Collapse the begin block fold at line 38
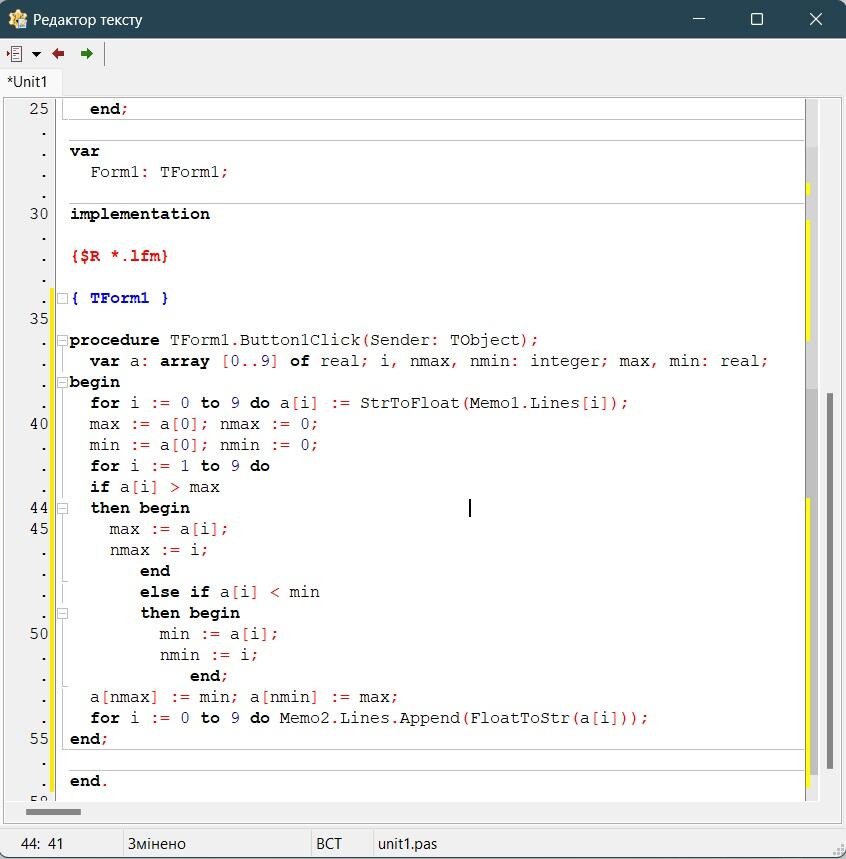This screenshot has height=859, width=846. 62,382
